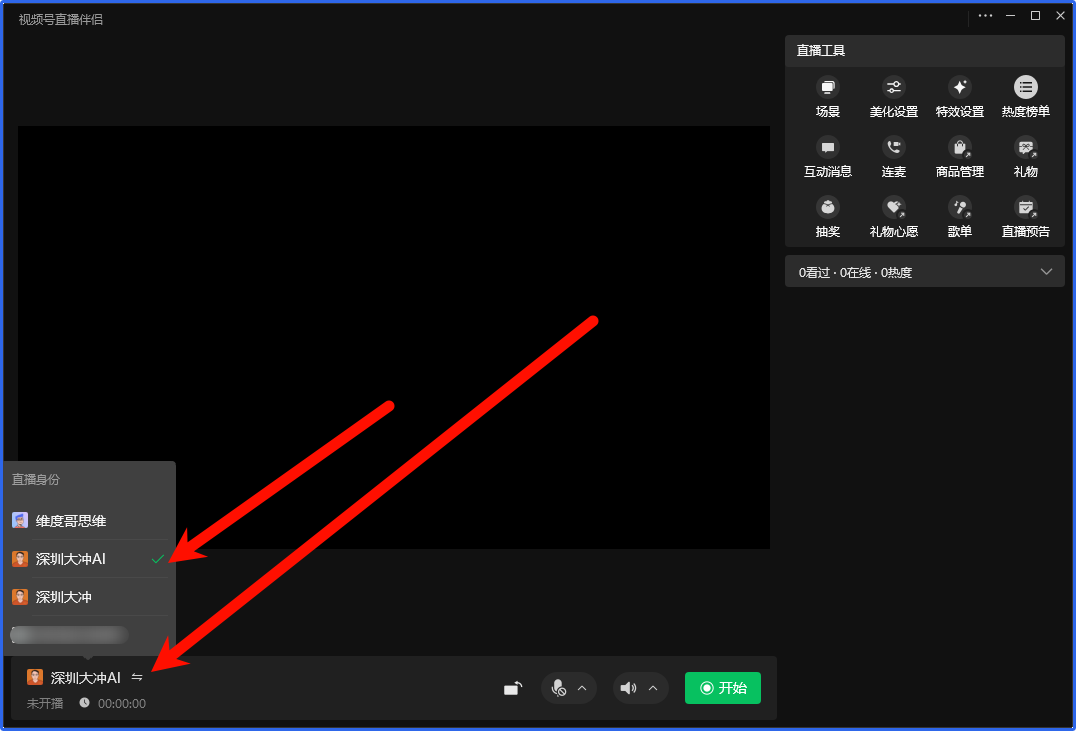Viewport: 1076px width, 731px height.
Task: Toggle the speaker volume button
Action: [628, 688]
